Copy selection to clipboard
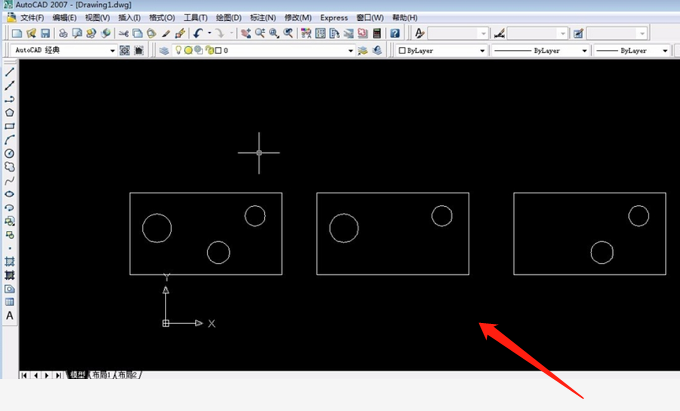 click(x=137, y=33)
